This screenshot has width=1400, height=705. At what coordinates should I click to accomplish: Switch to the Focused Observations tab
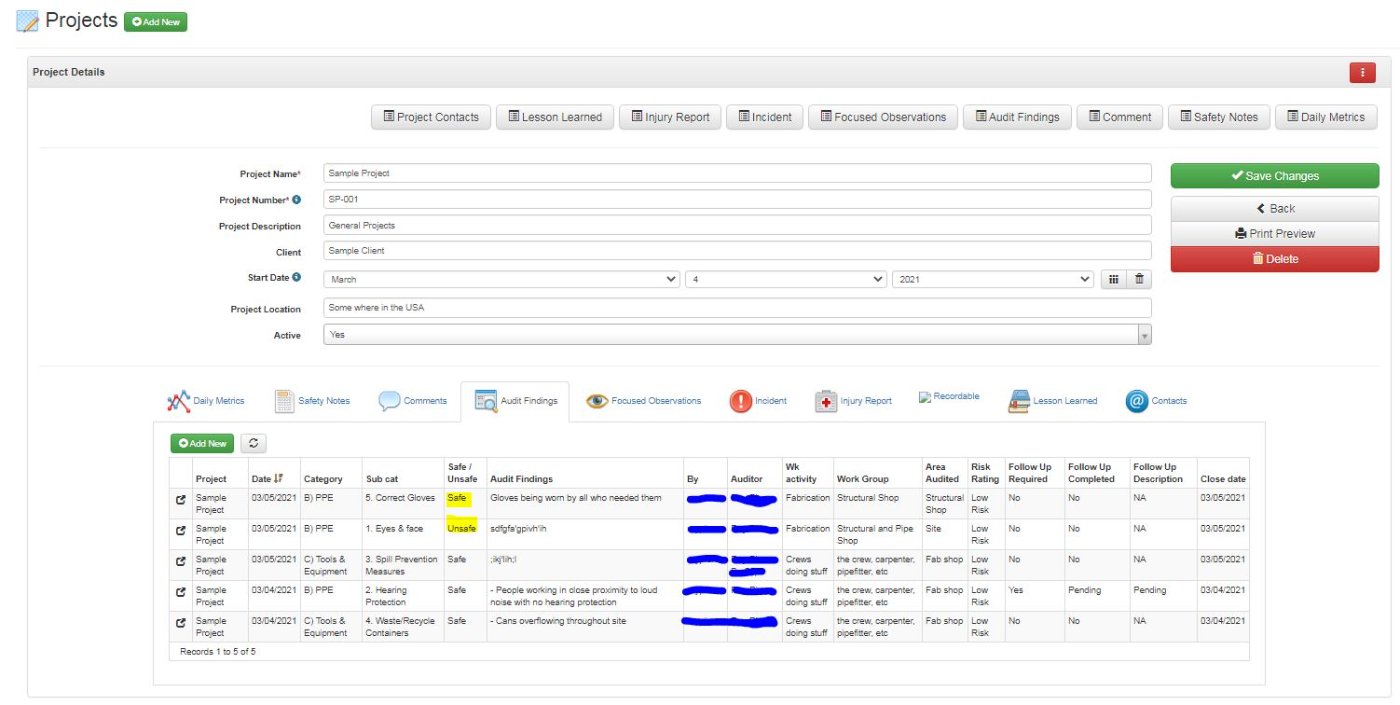[x=644, y=401]
